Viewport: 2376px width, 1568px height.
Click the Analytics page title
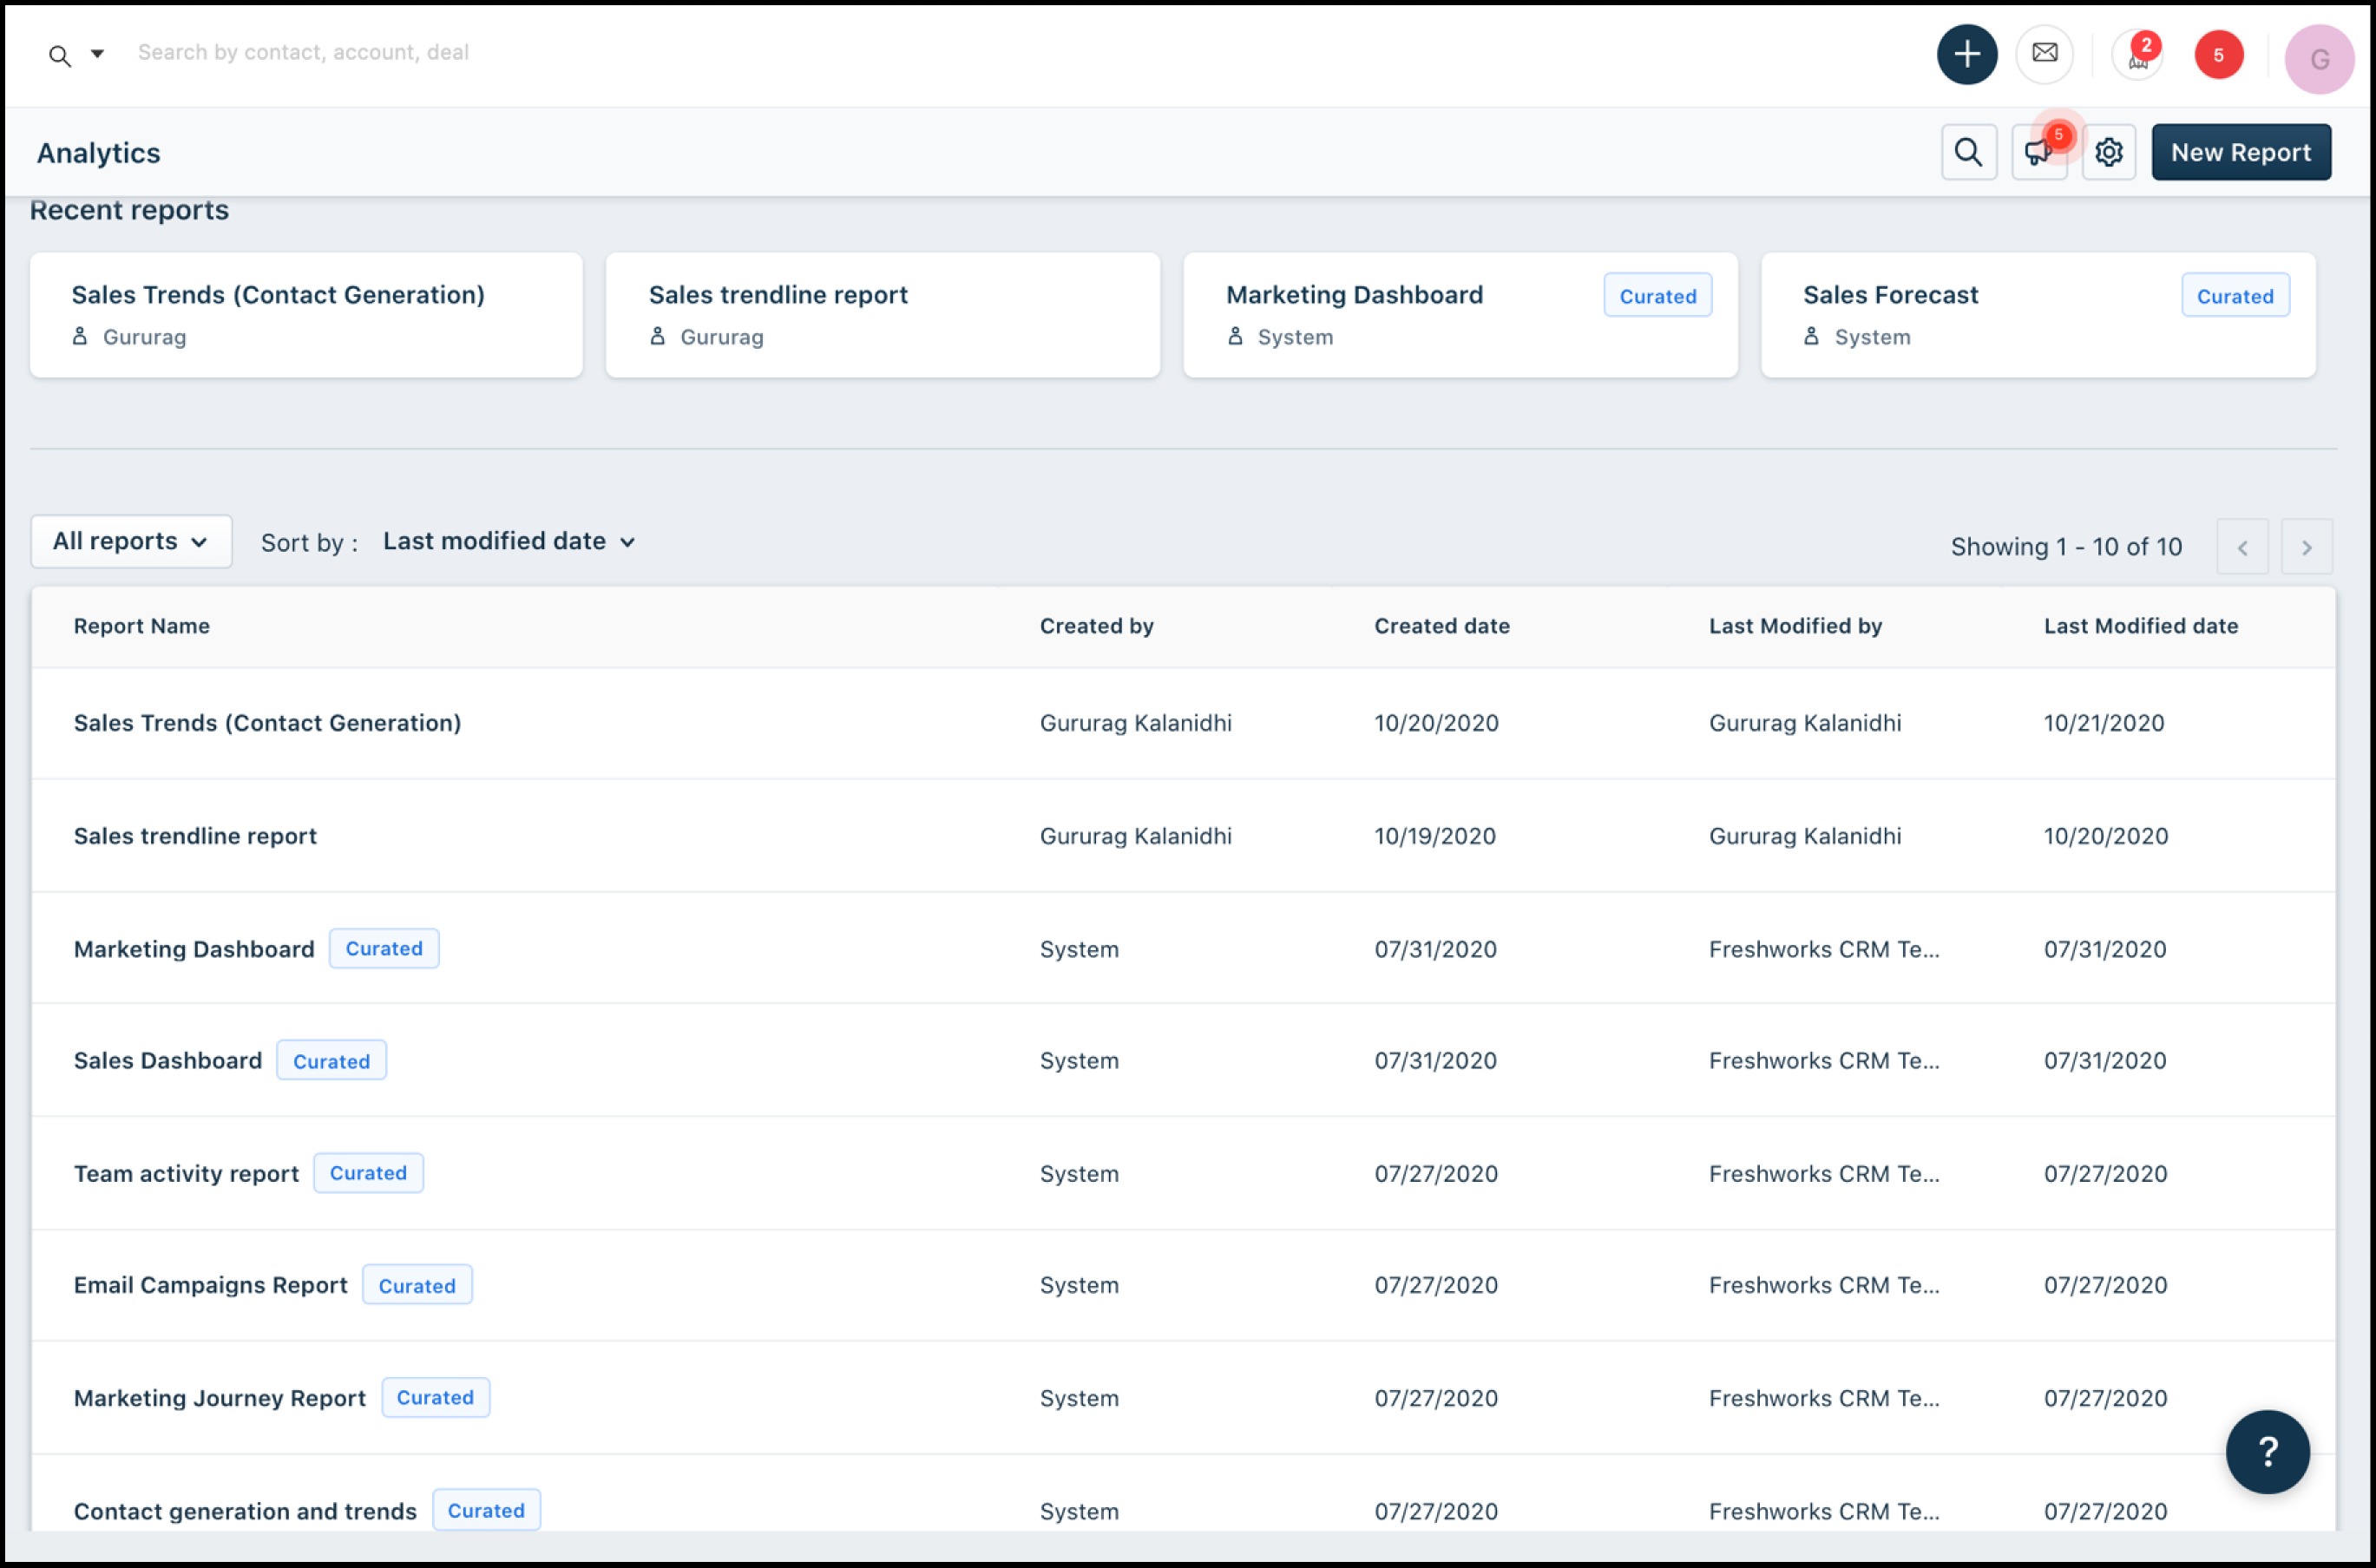tap(98, 153)
